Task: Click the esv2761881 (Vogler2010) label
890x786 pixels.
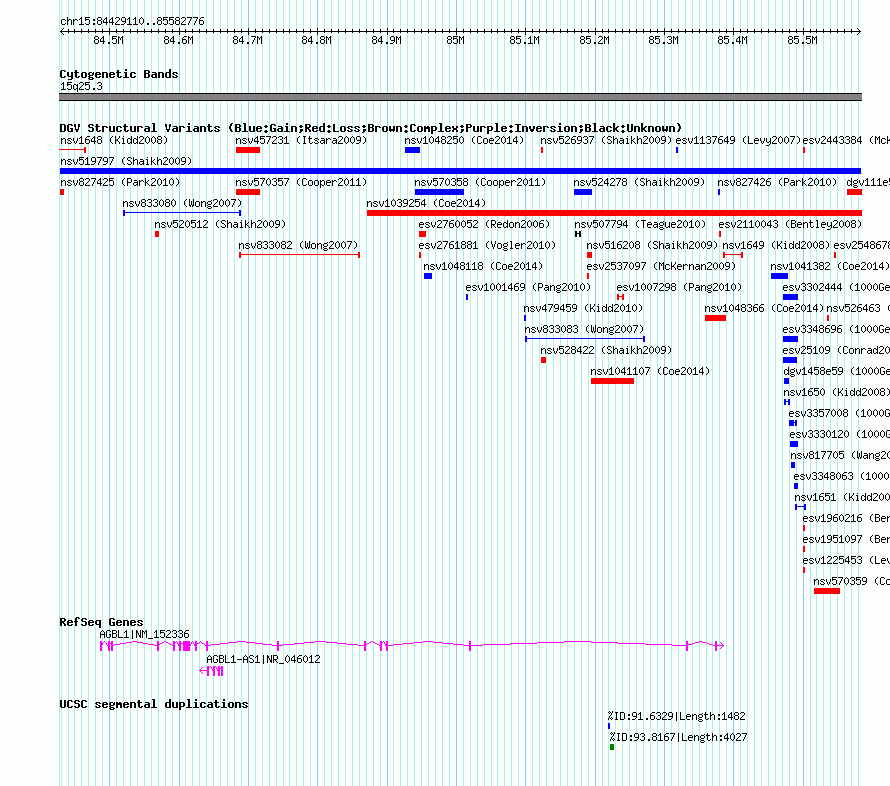Action: tap(487, 245)
